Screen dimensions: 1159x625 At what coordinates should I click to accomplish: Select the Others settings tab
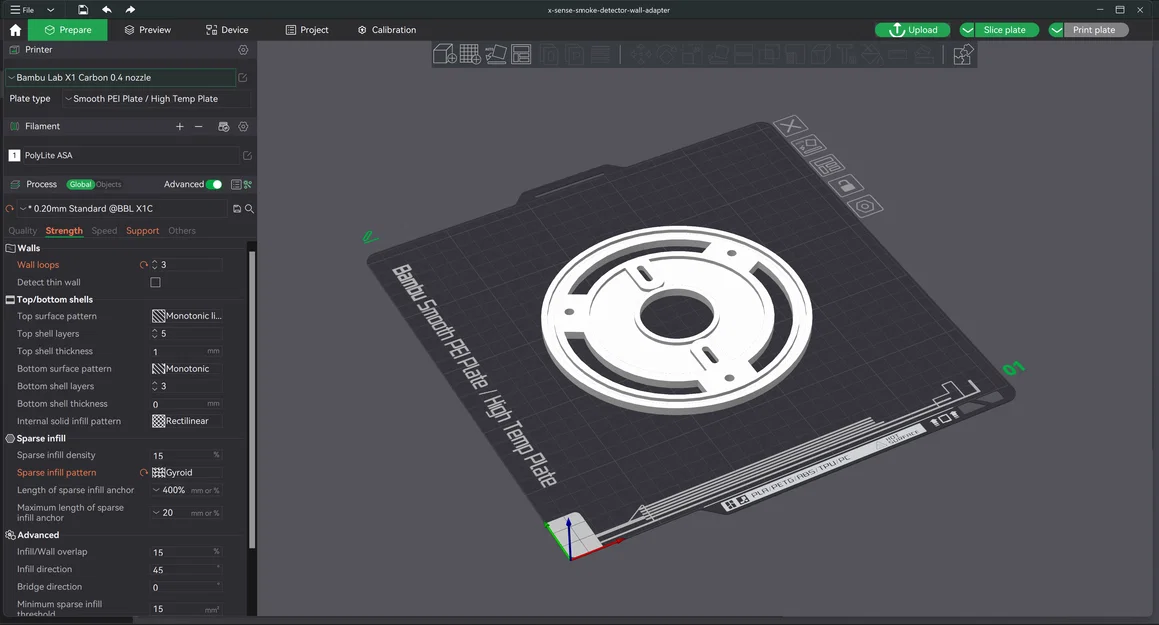(182, 231)
